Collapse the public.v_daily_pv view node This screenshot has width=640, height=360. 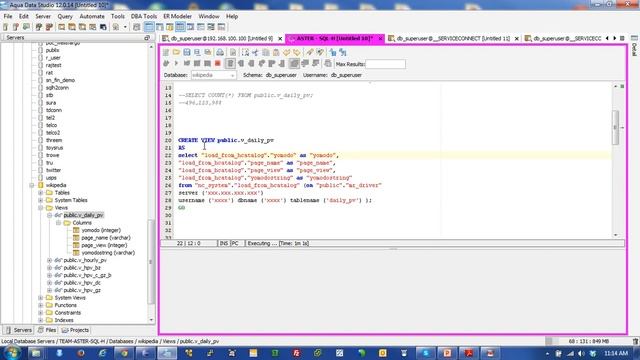pyautogui.click(x=49, y=215)
